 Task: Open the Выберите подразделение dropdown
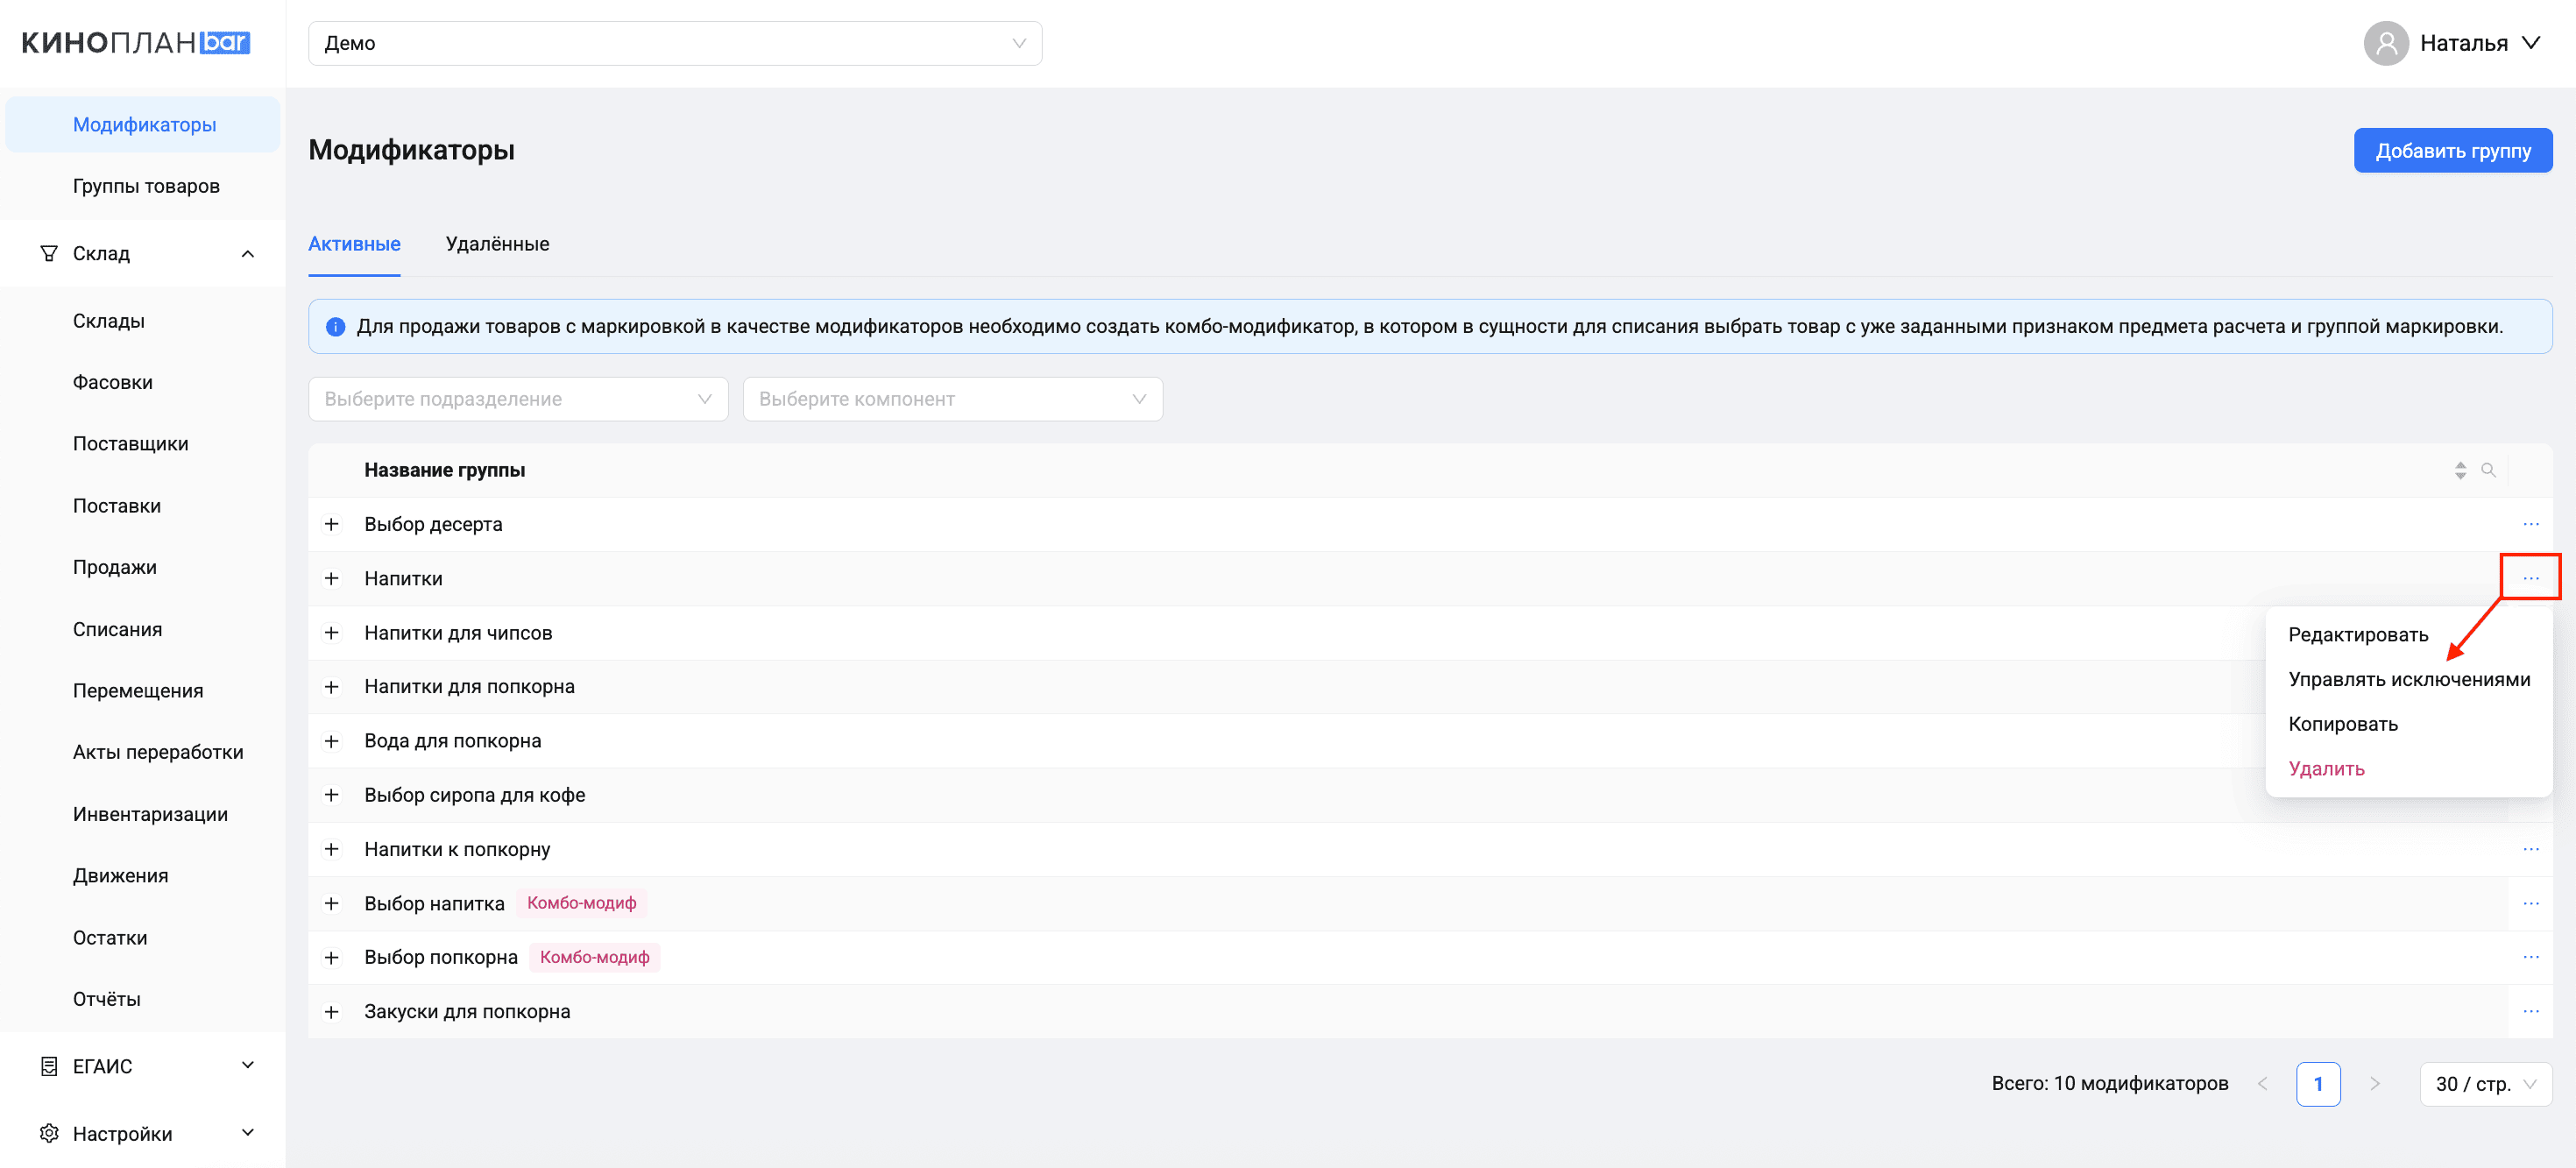[x=518, y=399]
